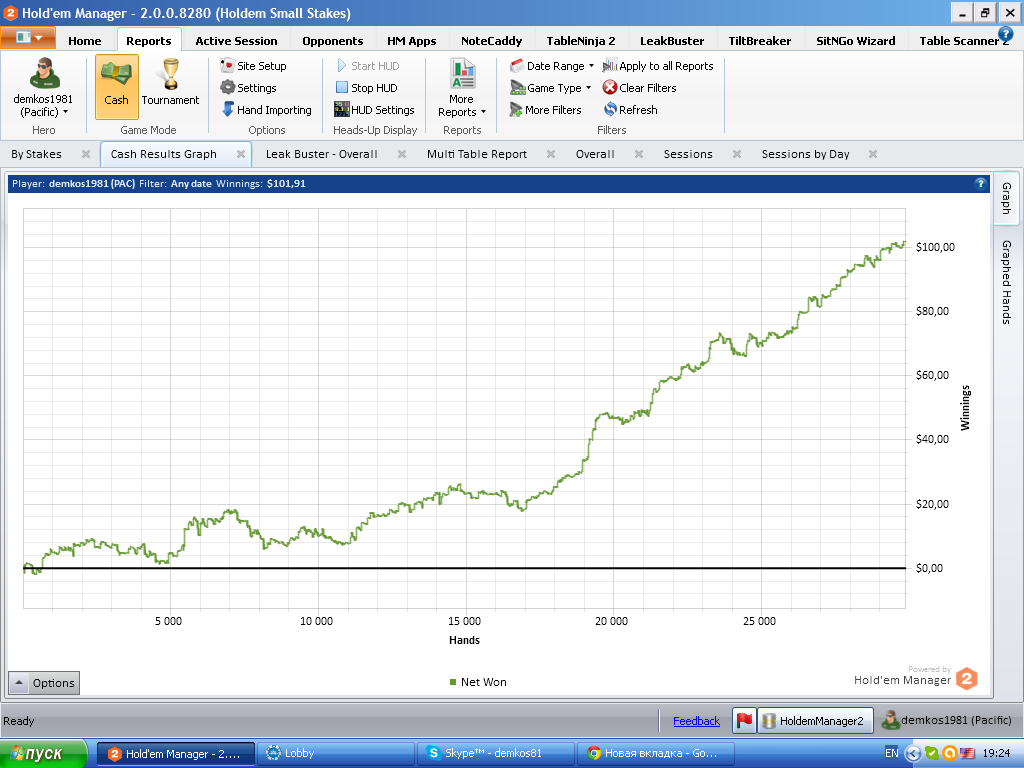Refresh the report data
This screenshot has height=768, width=1024.
630,110
